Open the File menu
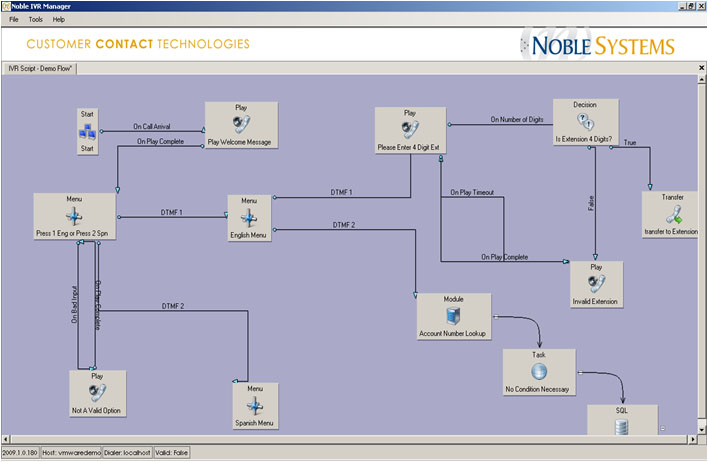This screenshot has height=462, width=708. tap(14, 19)
